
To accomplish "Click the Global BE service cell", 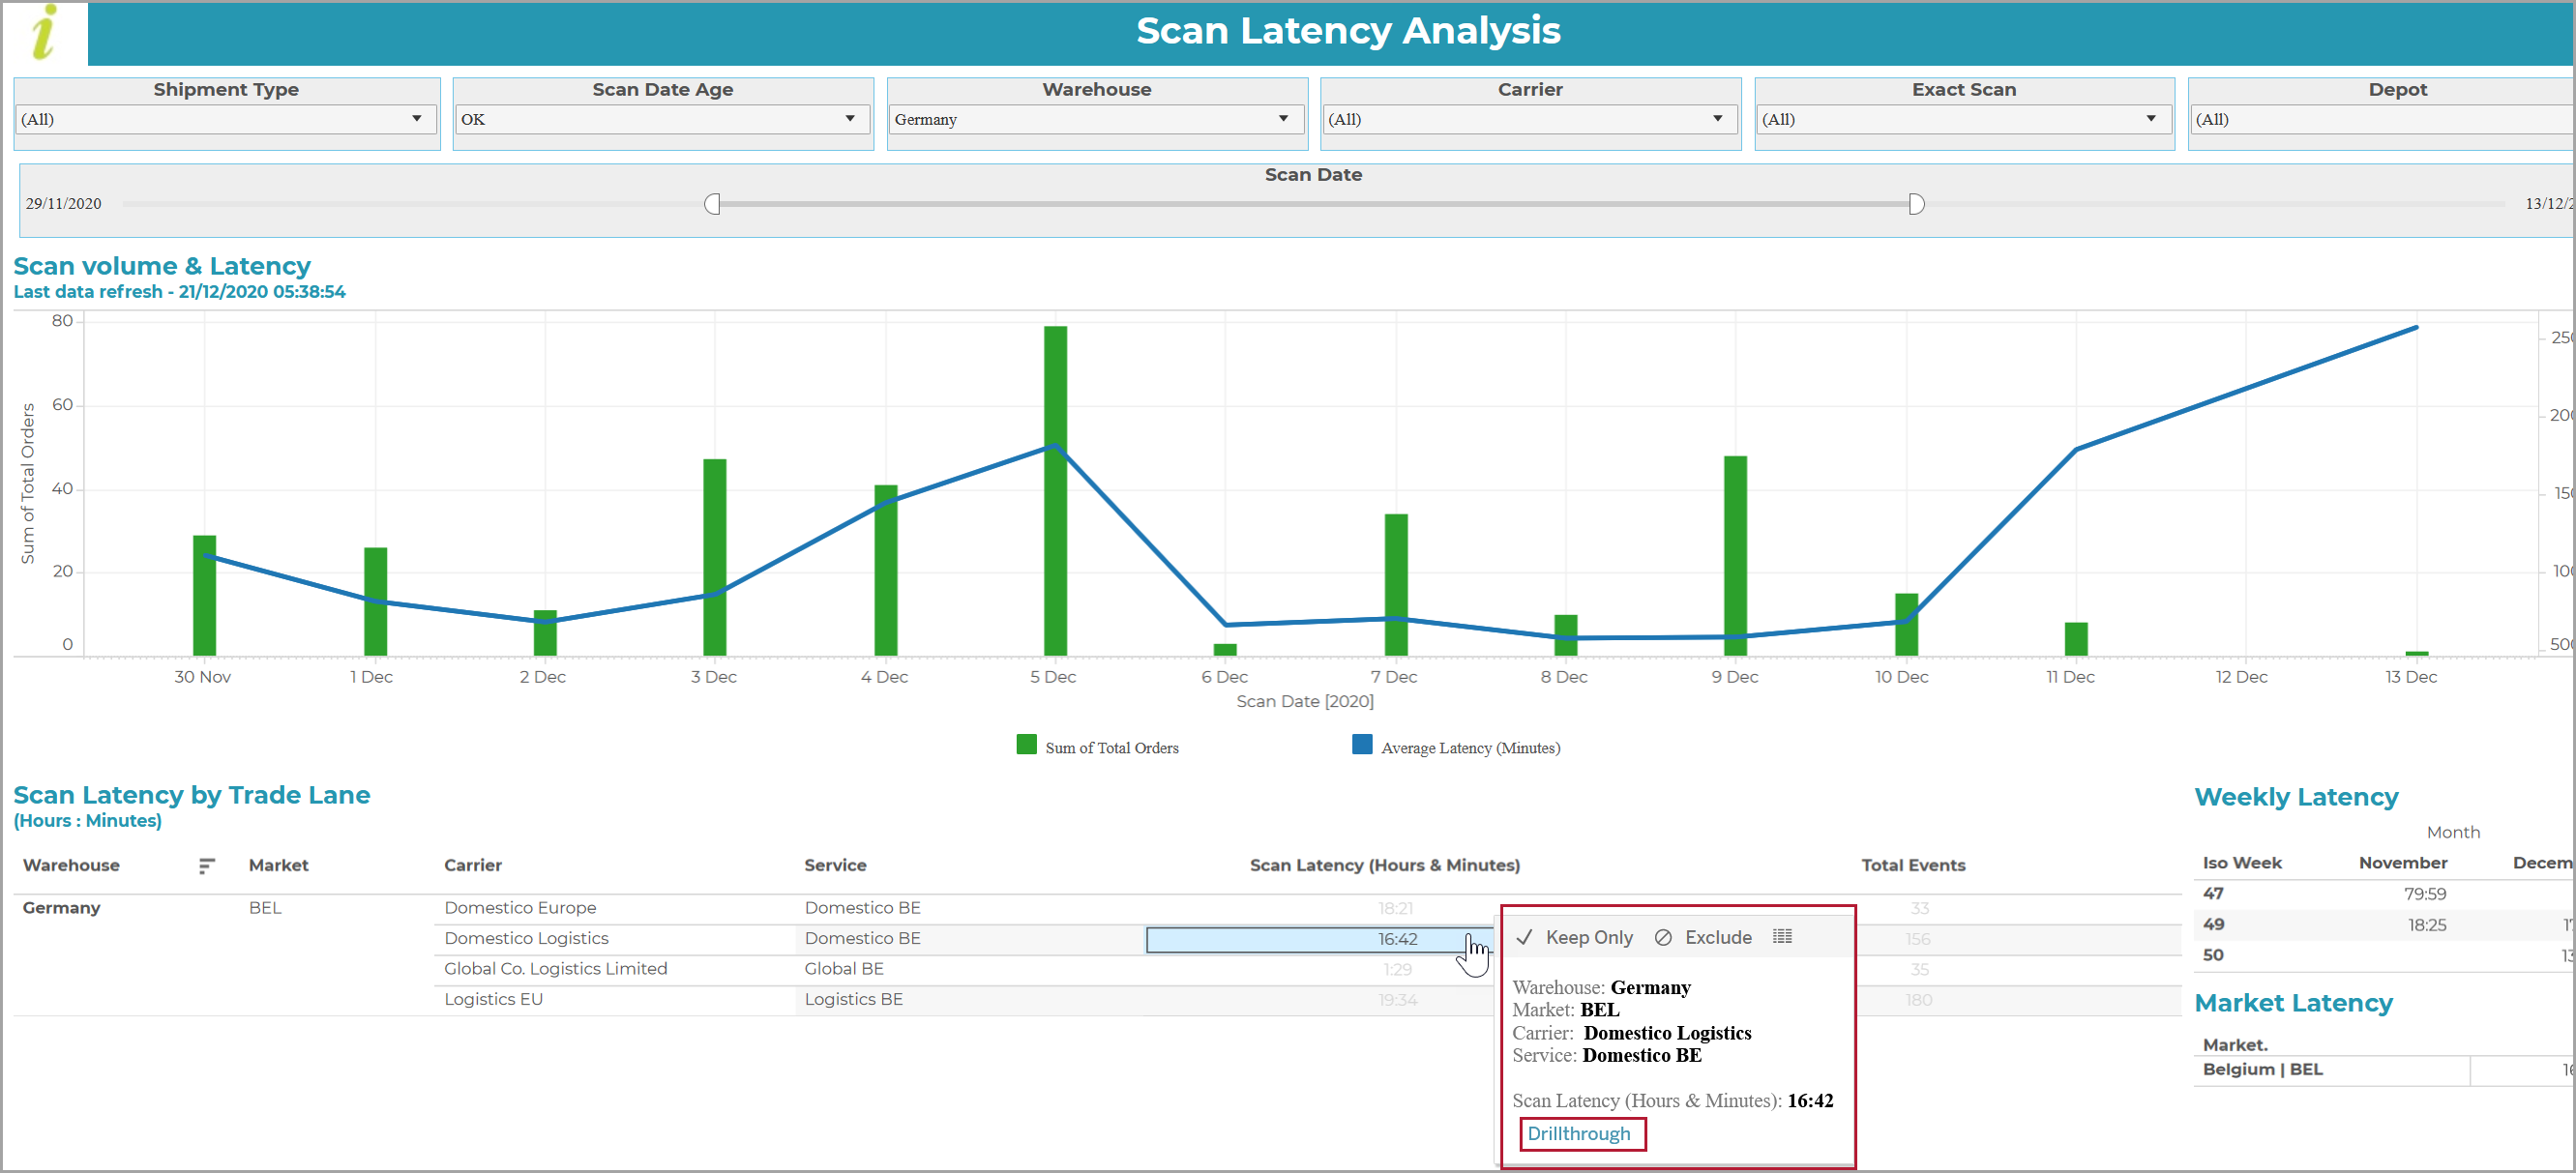I will tap(844, 969).
